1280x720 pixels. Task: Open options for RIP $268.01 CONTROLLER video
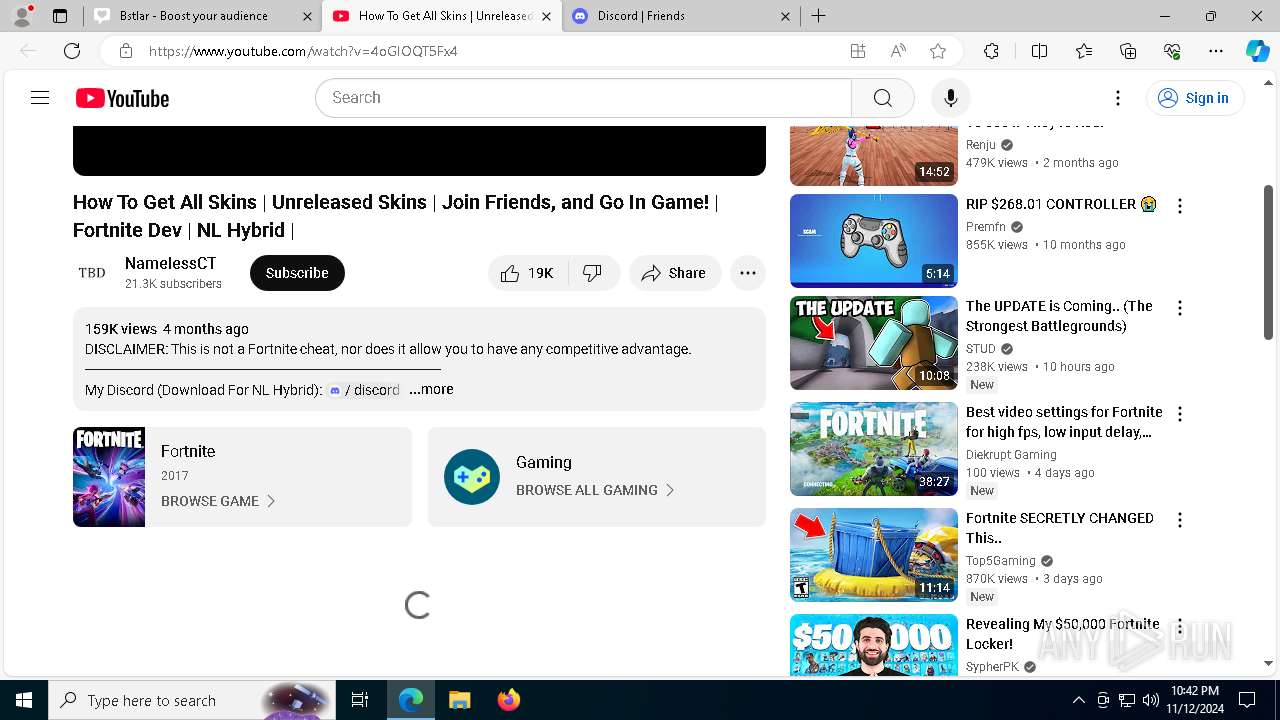(1180, 206)
